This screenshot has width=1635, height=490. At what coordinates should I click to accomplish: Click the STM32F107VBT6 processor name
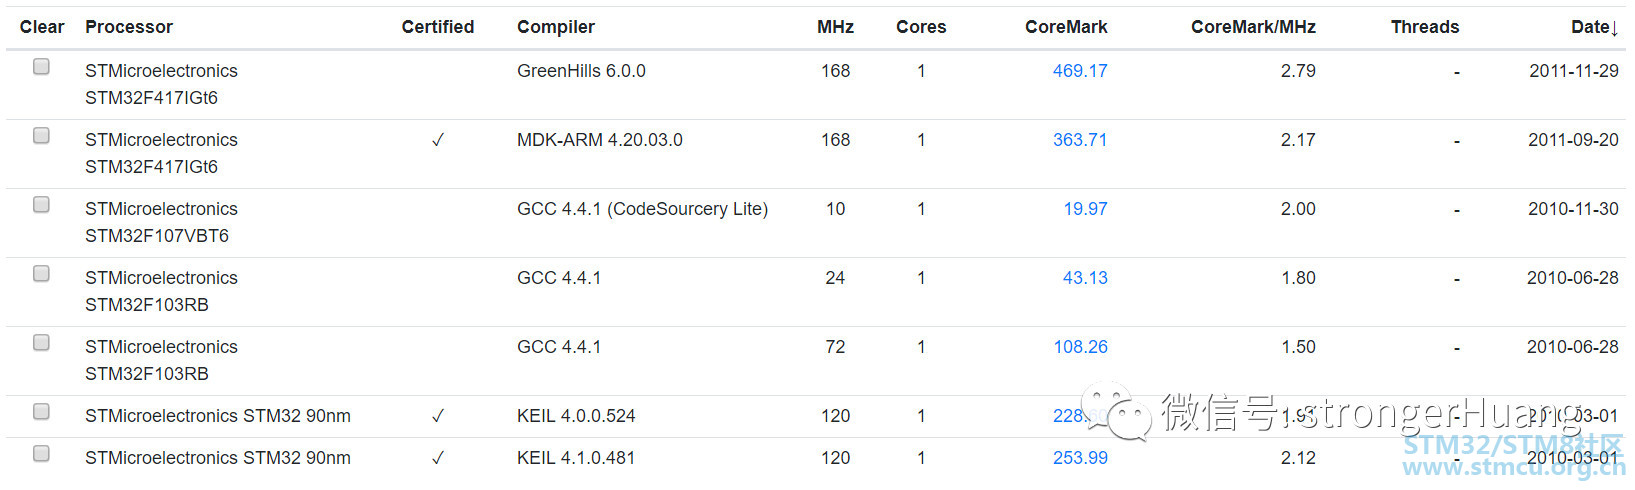157,236
